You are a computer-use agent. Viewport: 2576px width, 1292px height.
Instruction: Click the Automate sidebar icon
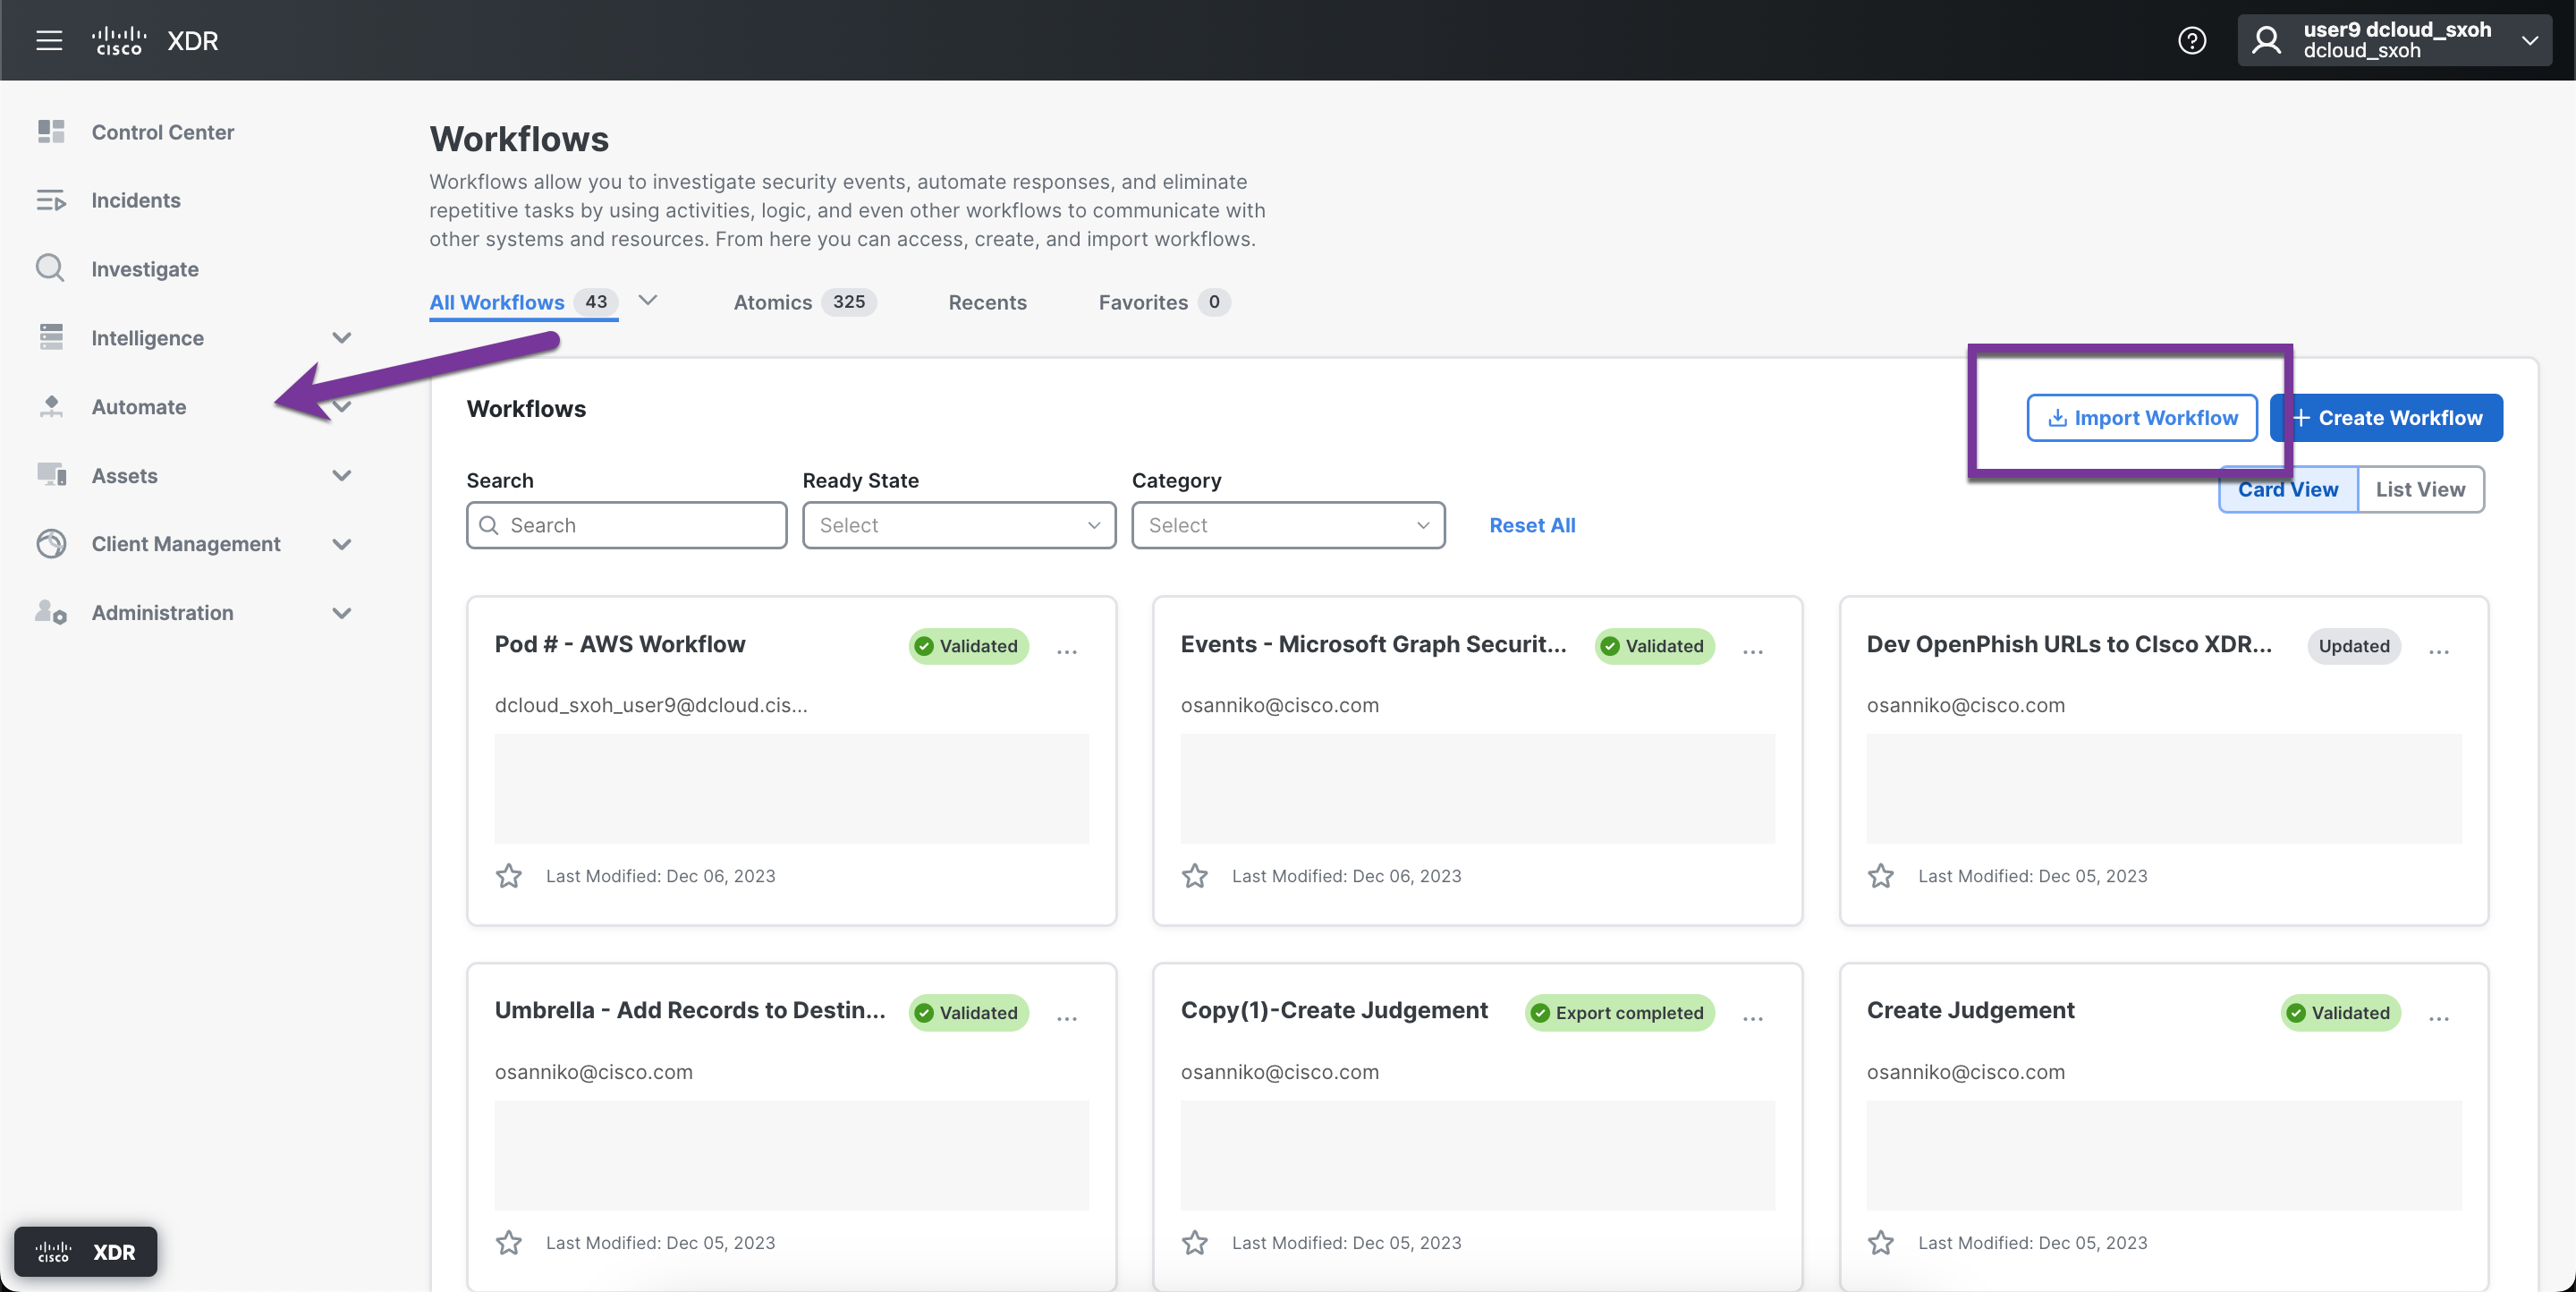pos(51,406)
